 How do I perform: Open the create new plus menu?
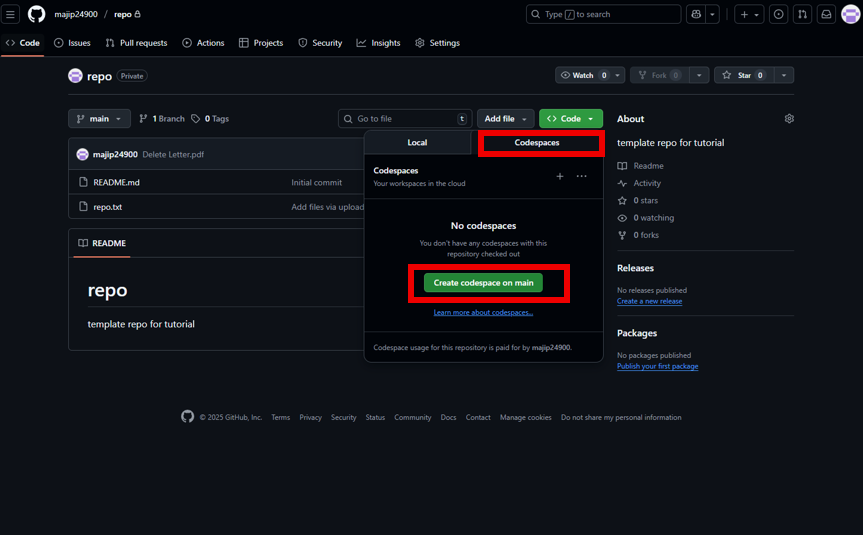[749, 14]
